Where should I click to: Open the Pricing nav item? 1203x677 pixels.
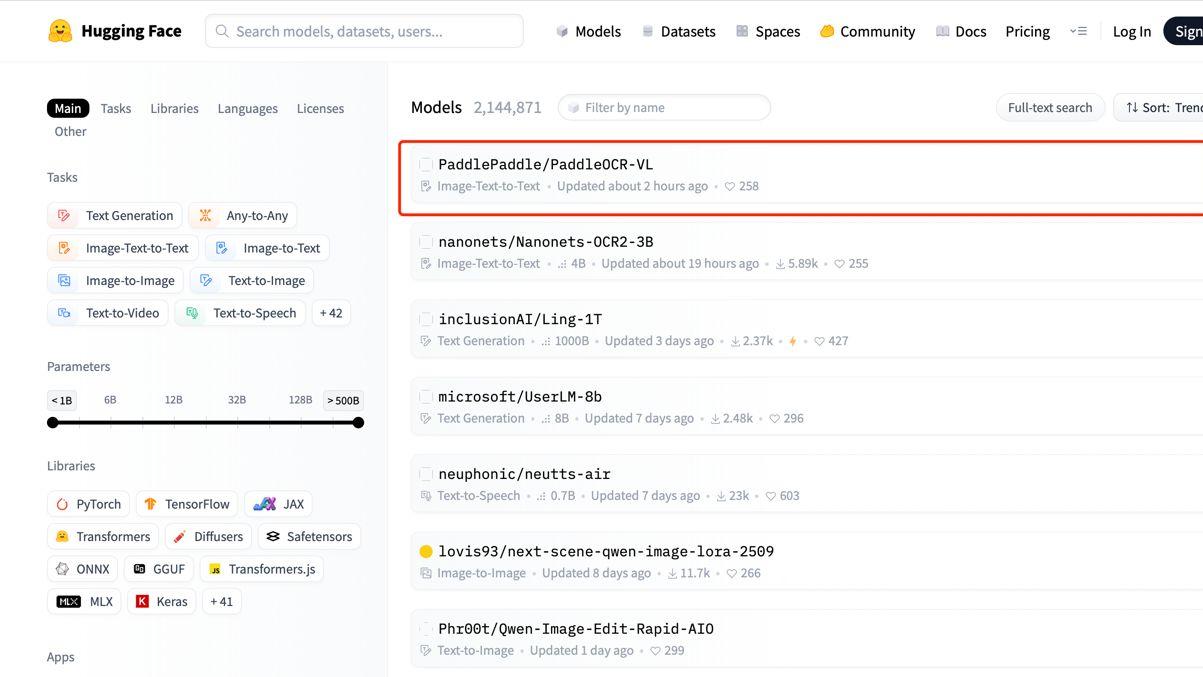(x=1027, y=31)
